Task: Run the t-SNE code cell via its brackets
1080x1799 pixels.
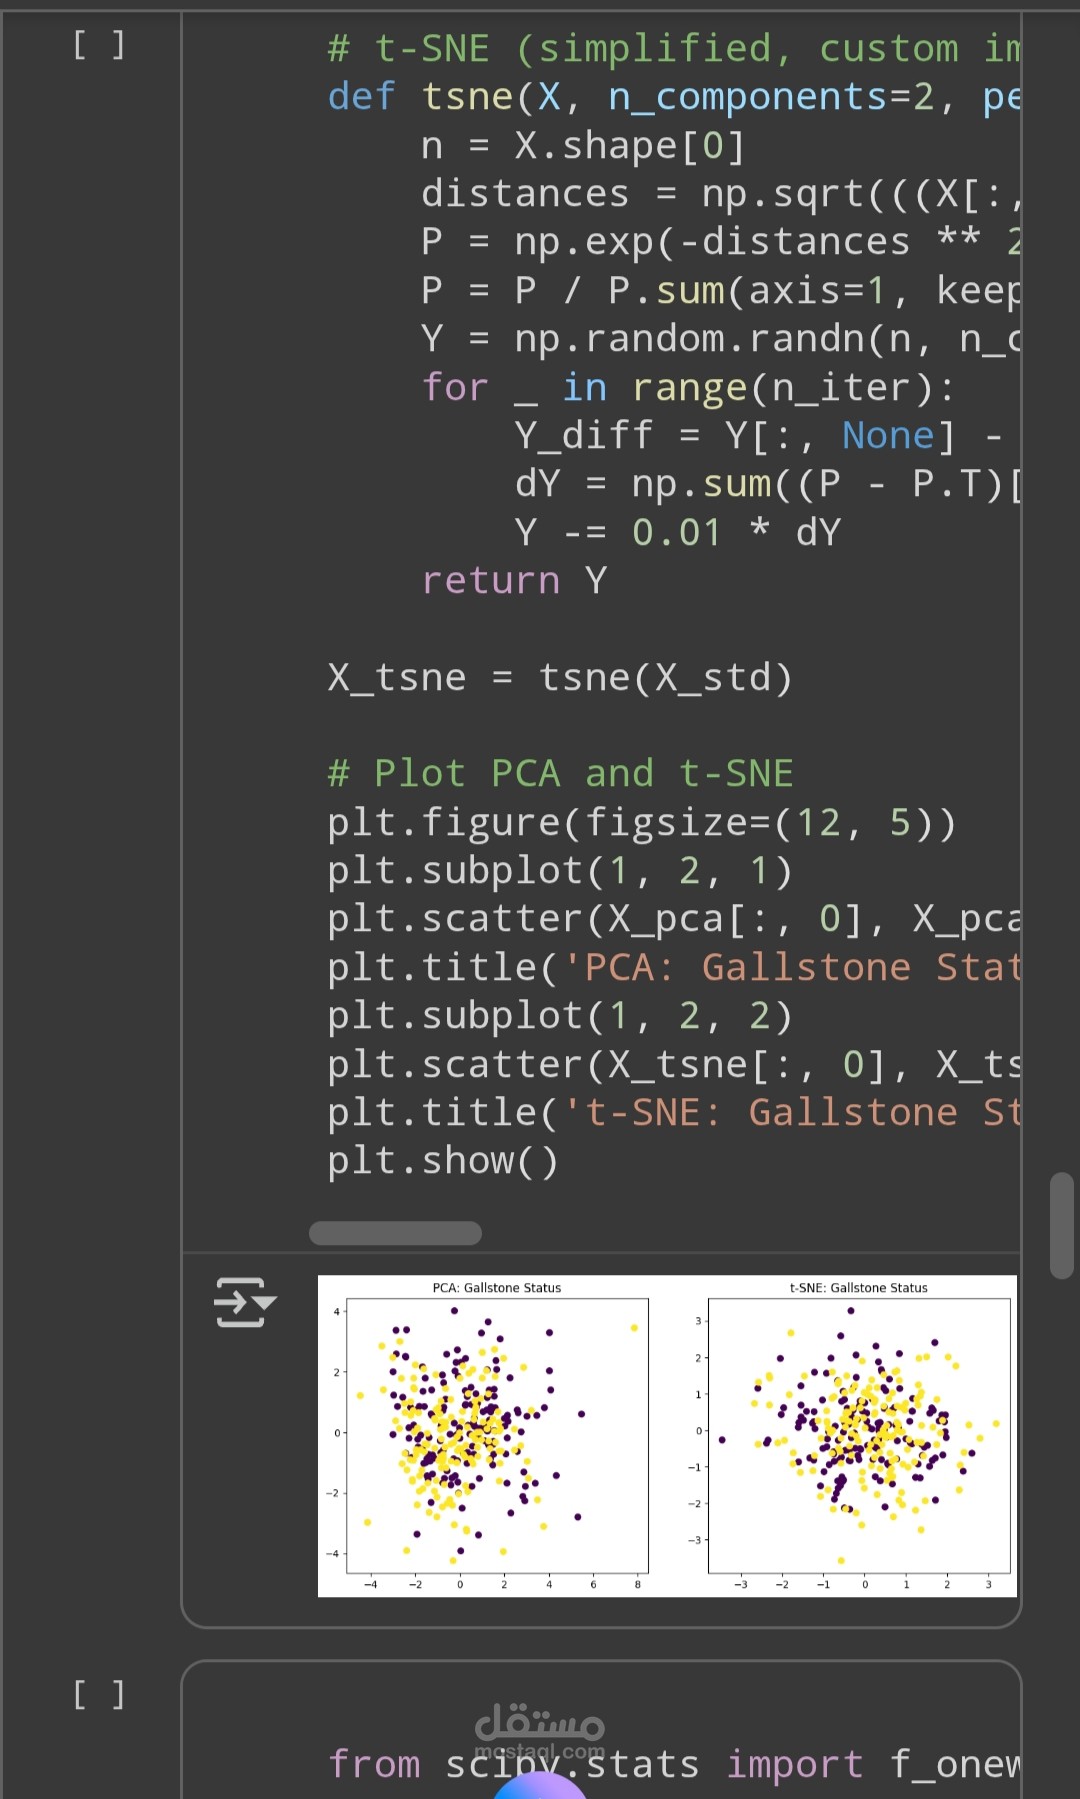Action: (99, 45)
